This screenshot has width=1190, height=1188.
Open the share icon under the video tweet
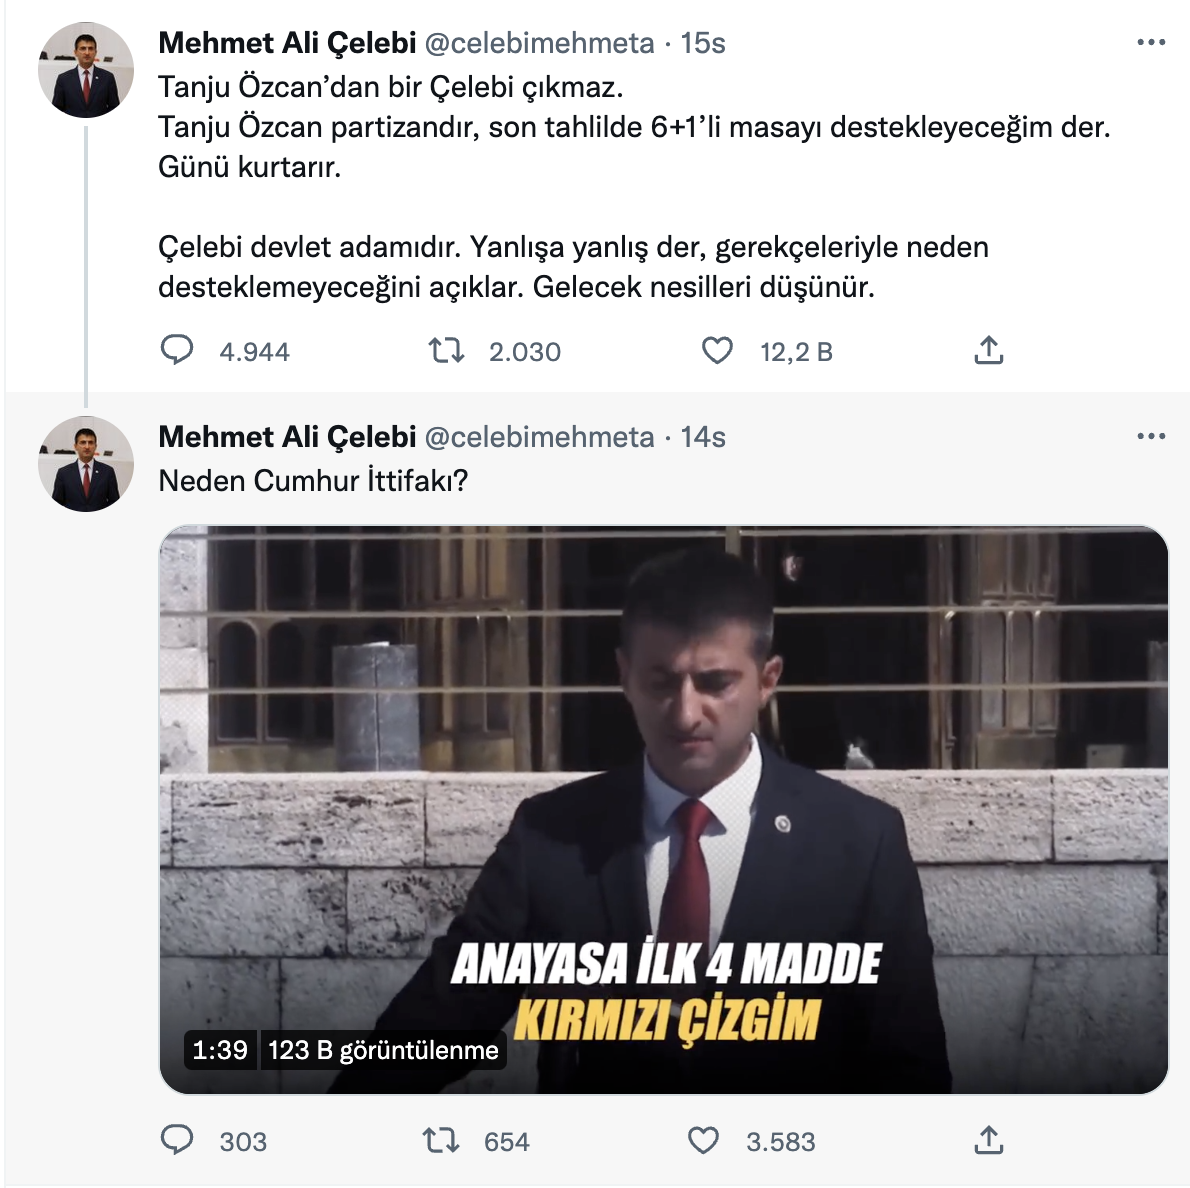pos(991,1140)
